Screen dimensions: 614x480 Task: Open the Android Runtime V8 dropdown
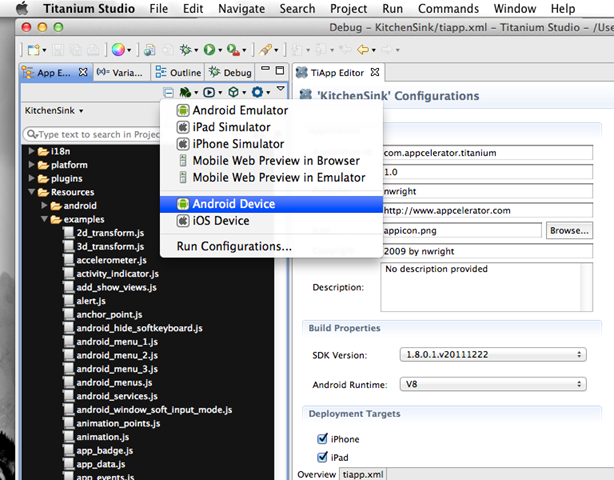tap(491, 383)
